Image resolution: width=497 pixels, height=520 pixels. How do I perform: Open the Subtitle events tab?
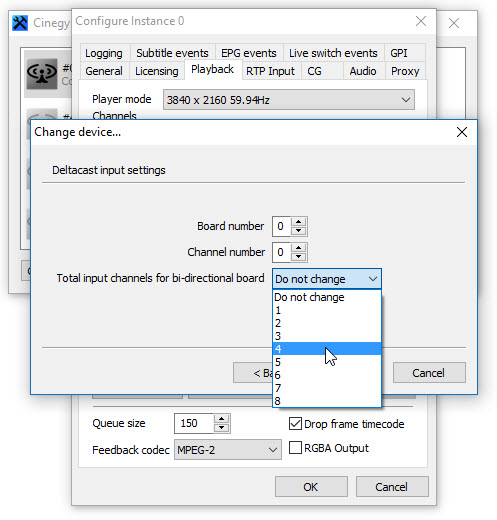pyautogui.click(x=172, y=53)
